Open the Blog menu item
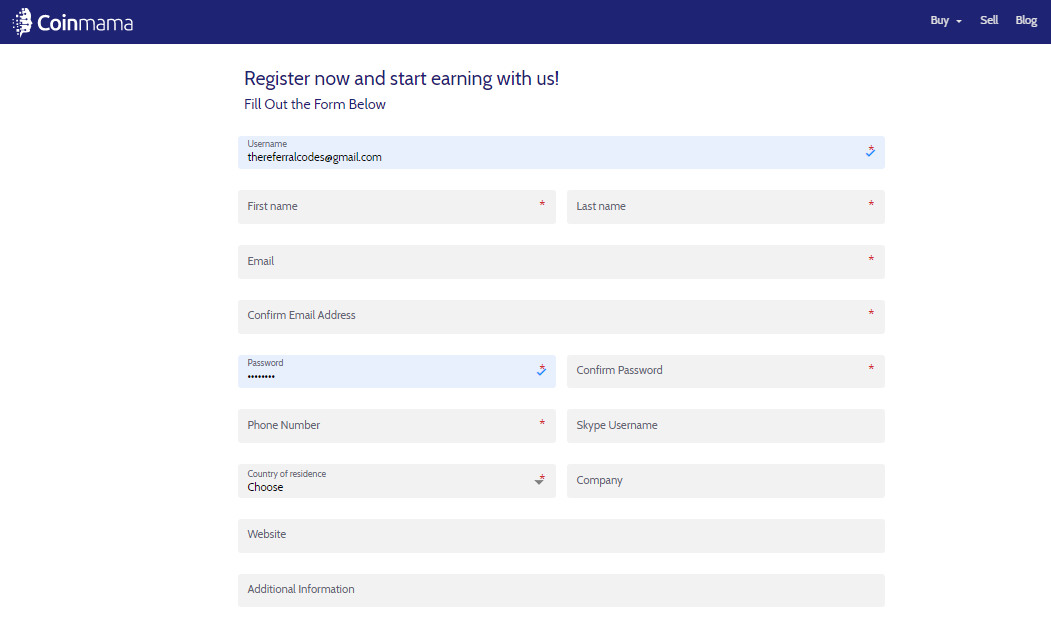Viewport: 1051px width, 624px height. click(x=1026, y=20)
